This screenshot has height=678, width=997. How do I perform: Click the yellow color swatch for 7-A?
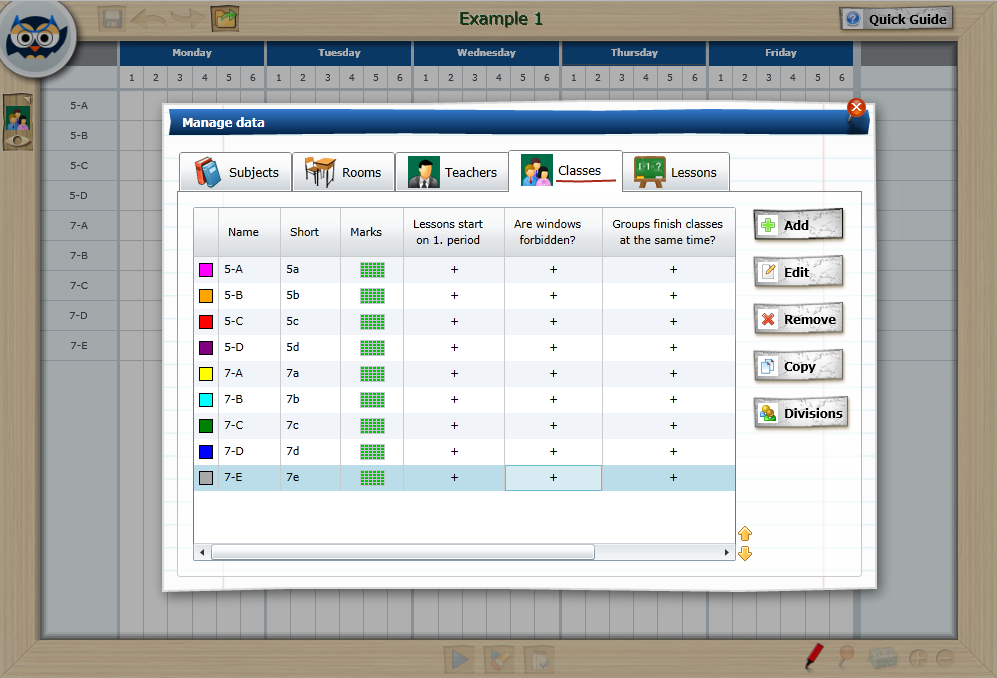[206, 374]
